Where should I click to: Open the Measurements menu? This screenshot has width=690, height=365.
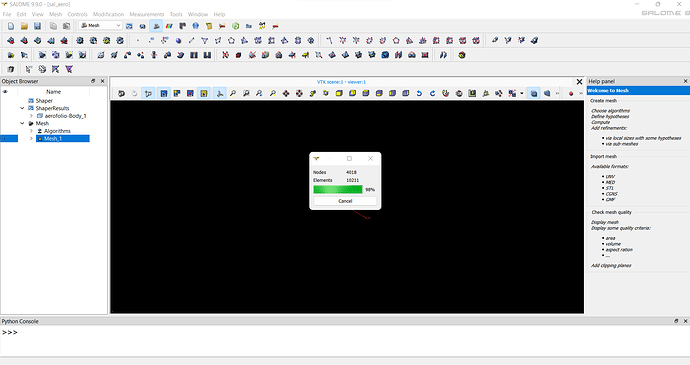point(147,14)
